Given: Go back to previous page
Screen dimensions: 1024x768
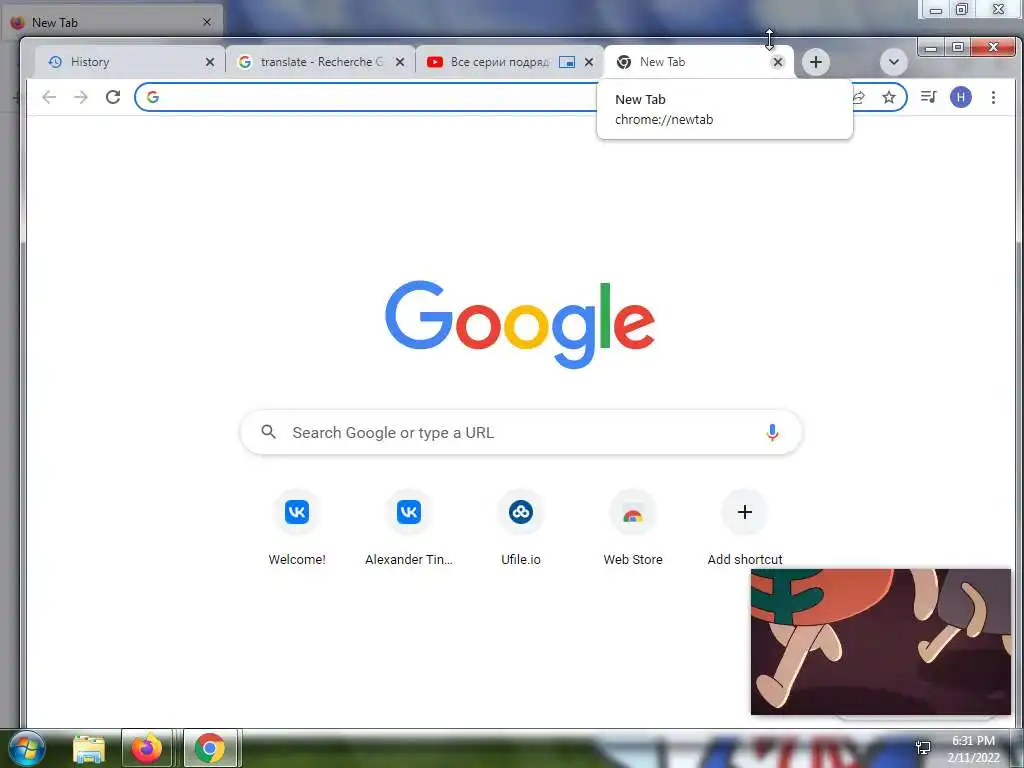Looking at the screenshot, I should (x=49, y=97).
